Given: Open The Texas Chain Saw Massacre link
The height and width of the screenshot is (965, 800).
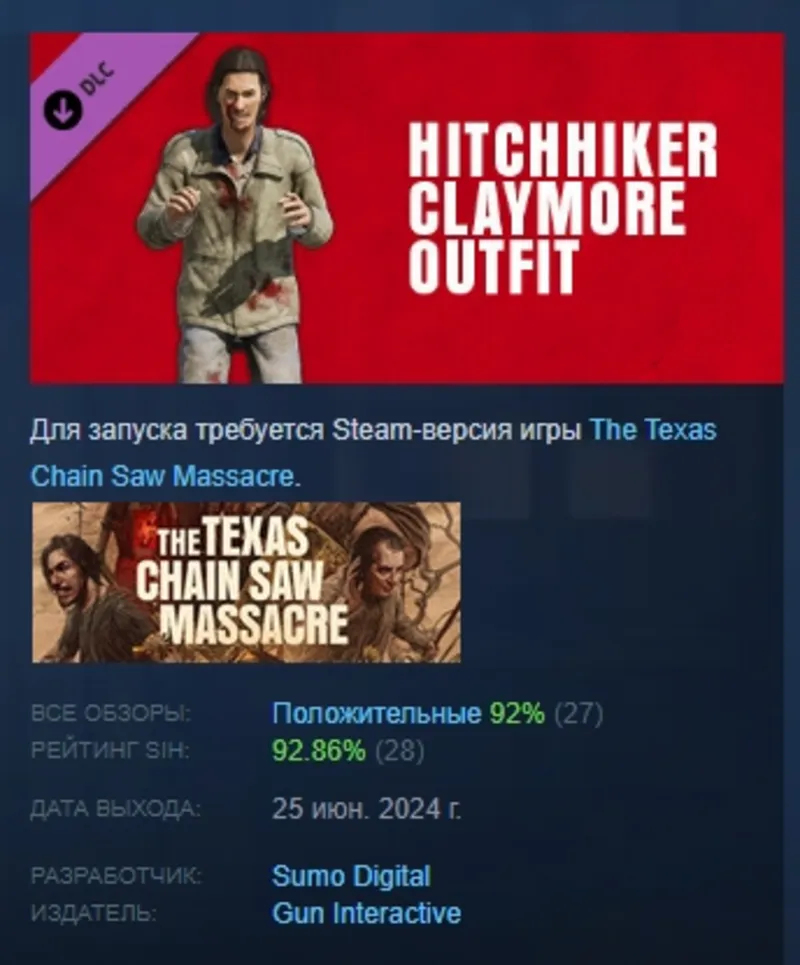Looking at the screenshot, I should coord(373,452).
